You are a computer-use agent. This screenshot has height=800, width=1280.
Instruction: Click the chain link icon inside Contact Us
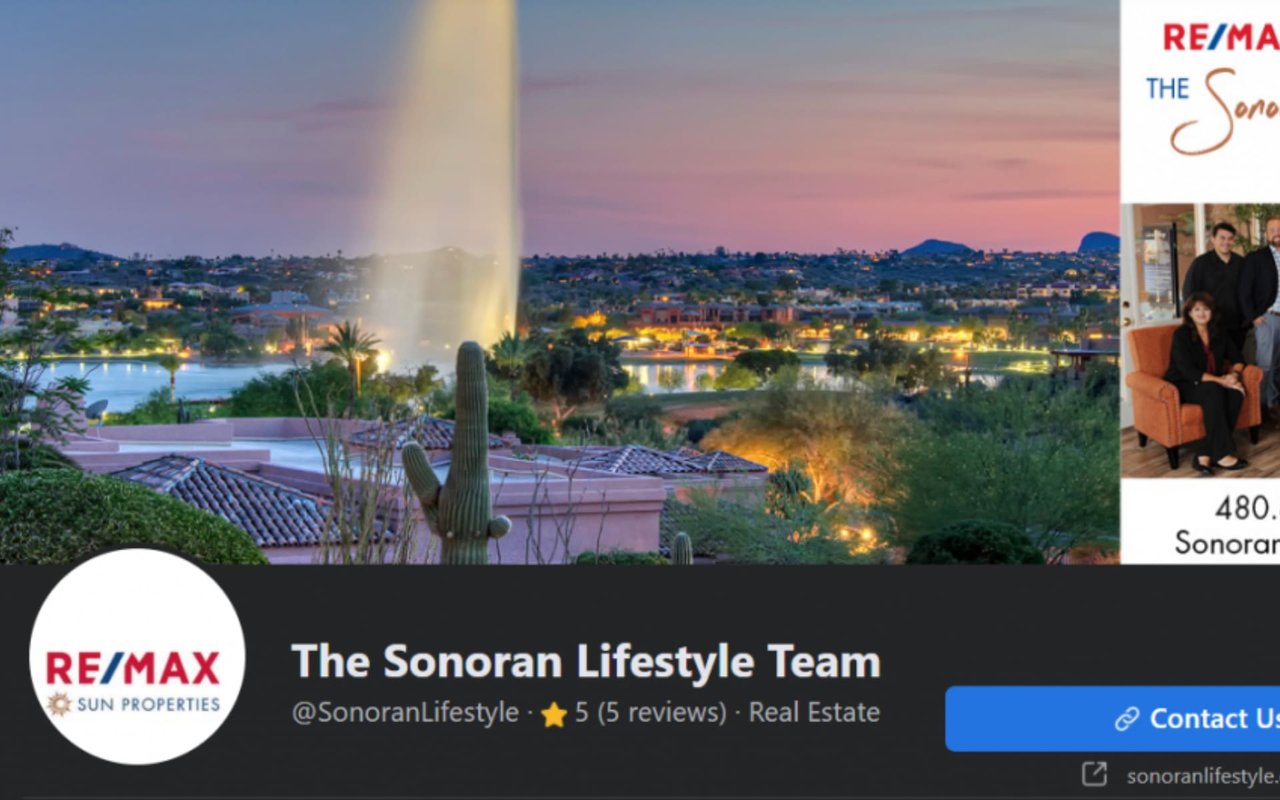point(1127,719)
